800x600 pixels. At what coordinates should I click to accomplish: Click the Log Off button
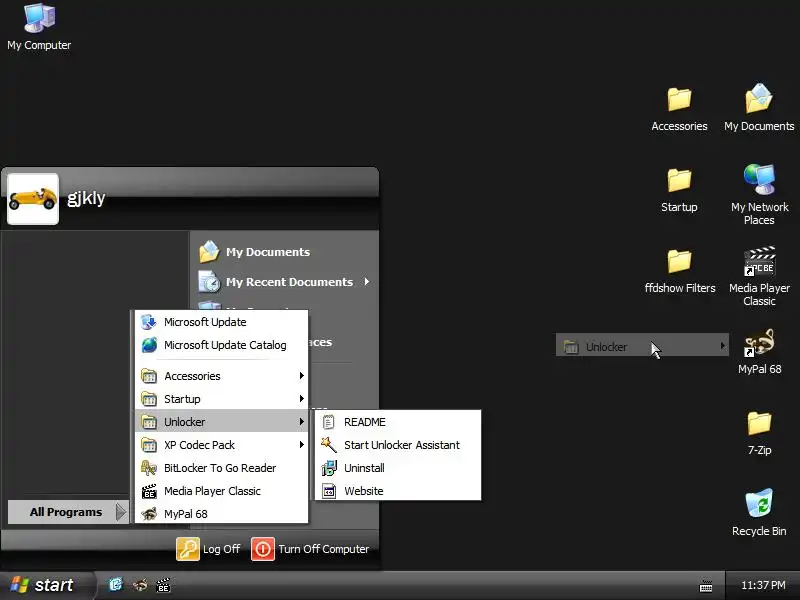point(208,549)
